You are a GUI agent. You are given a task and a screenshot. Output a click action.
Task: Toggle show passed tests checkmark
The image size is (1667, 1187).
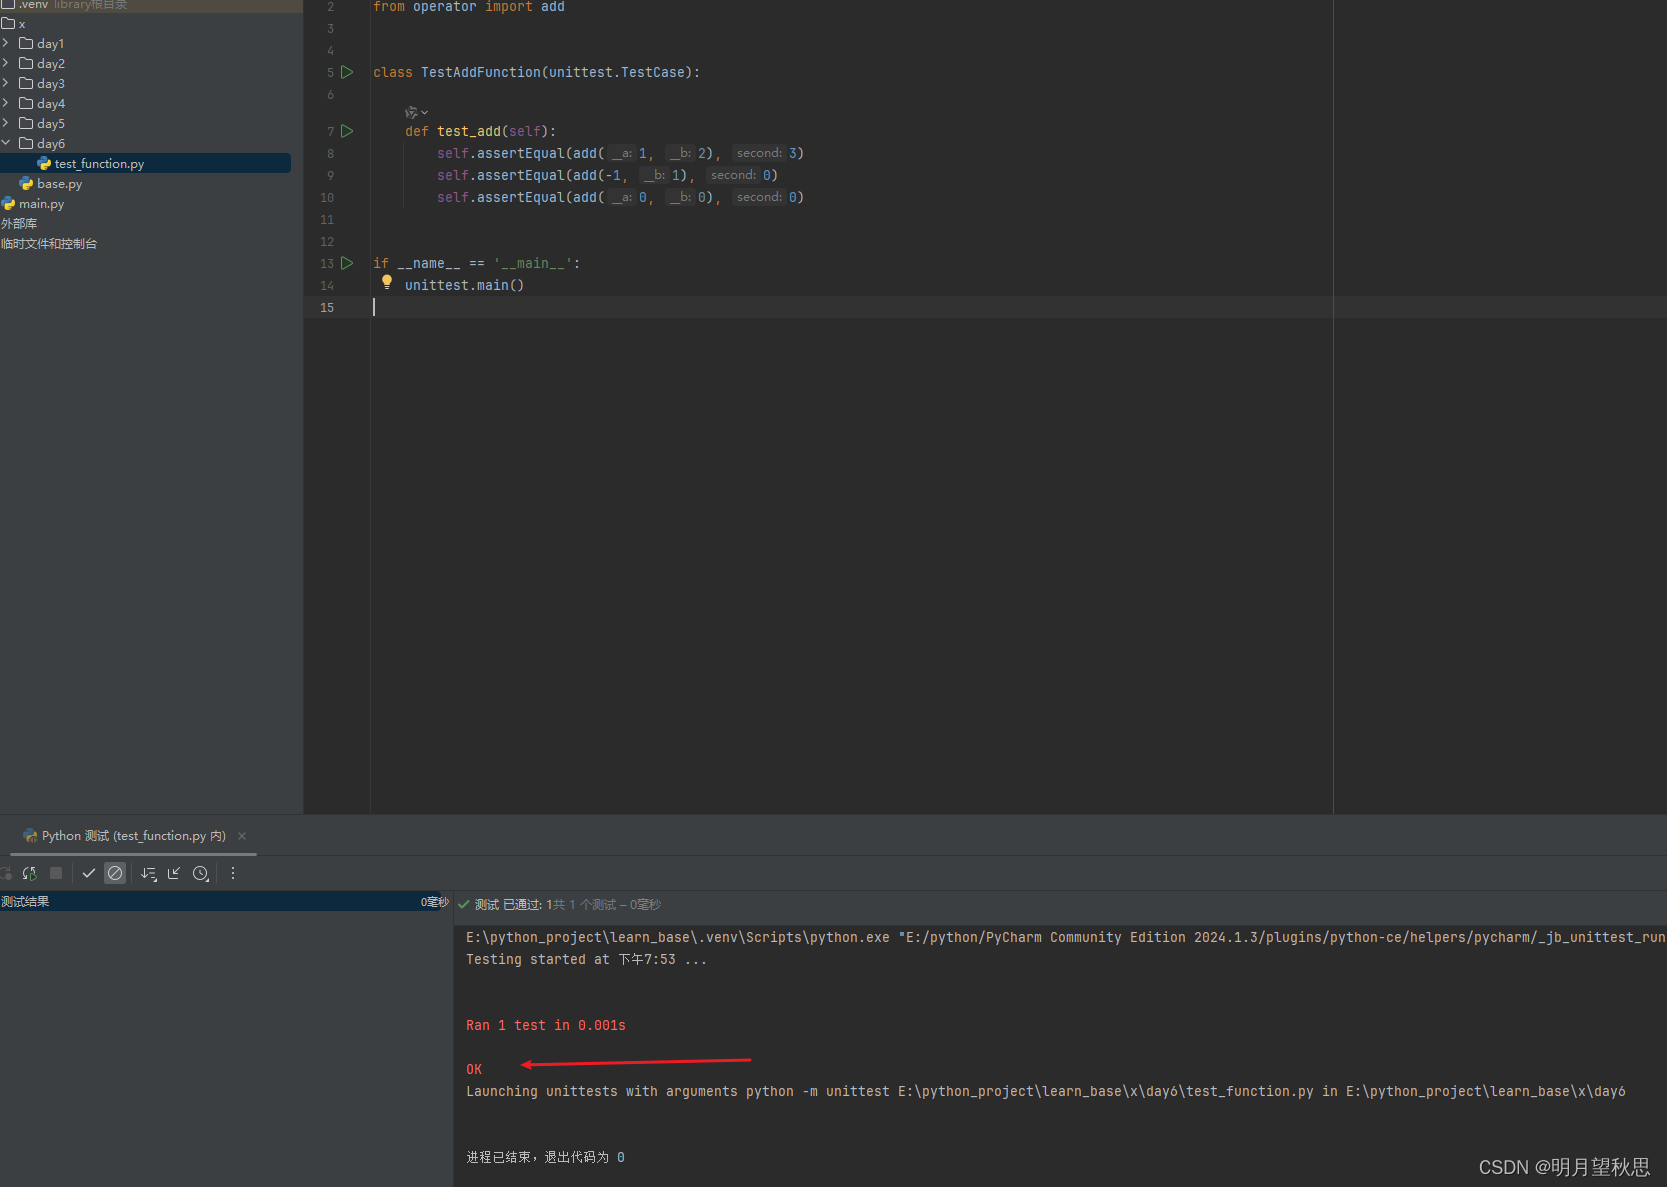(x=89, y=873)
